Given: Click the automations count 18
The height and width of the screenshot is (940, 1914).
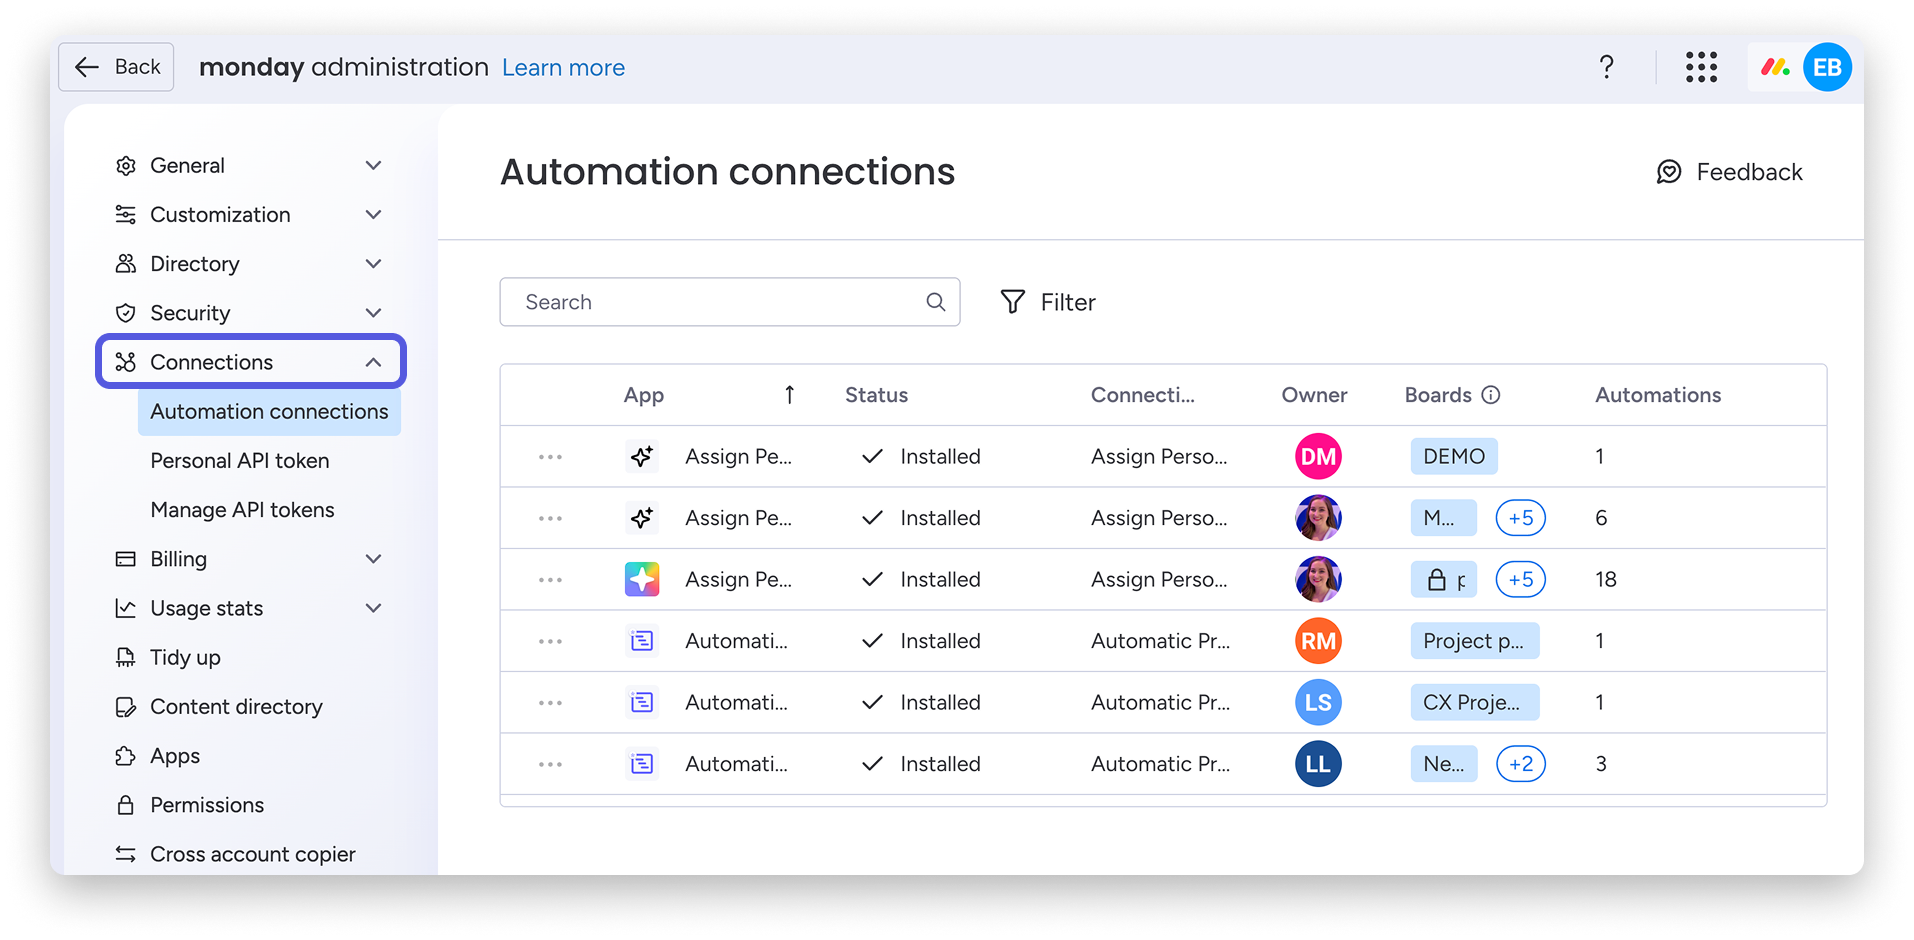Looking at the screenshot, I should tap(1606, 580).
